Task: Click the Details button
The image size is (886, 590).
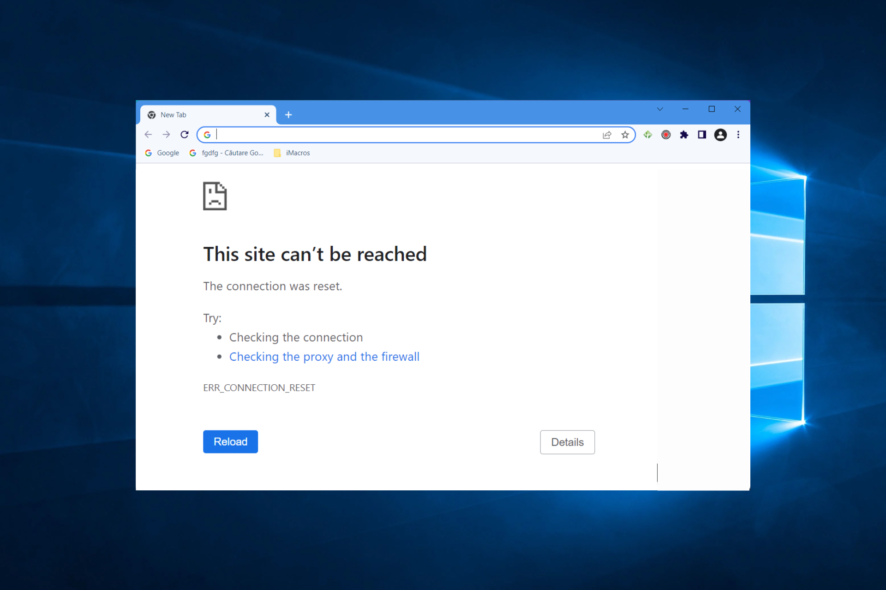Action: click(x=567, y=442)
